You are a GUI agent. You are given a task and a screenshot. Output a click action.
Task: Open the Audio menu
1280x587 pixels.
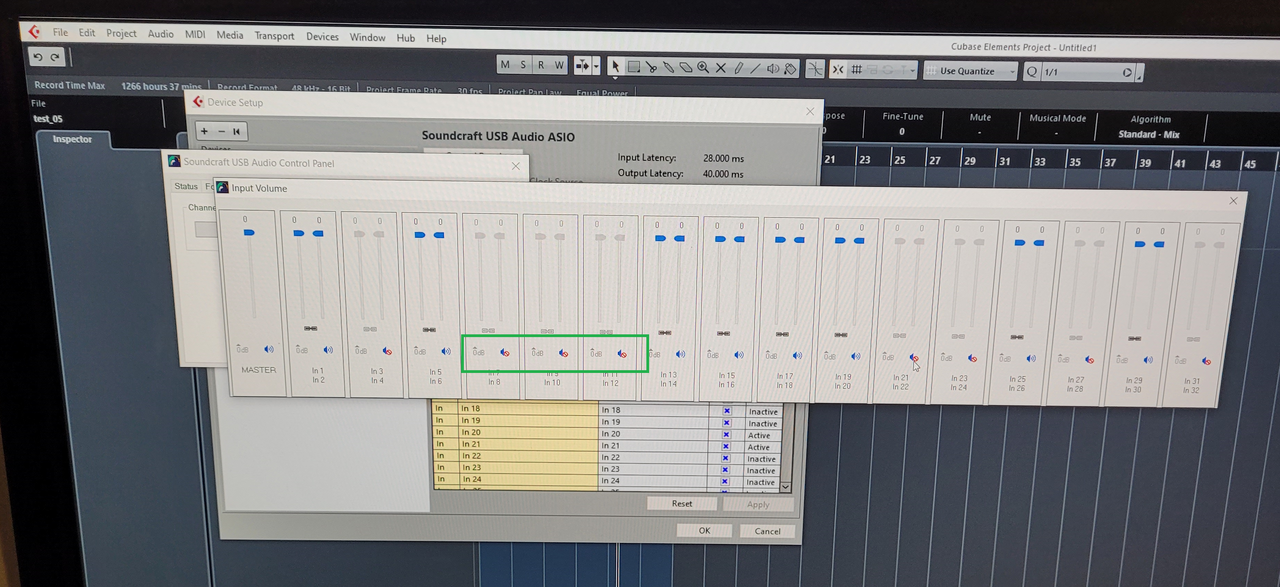[x=160, y=34]
